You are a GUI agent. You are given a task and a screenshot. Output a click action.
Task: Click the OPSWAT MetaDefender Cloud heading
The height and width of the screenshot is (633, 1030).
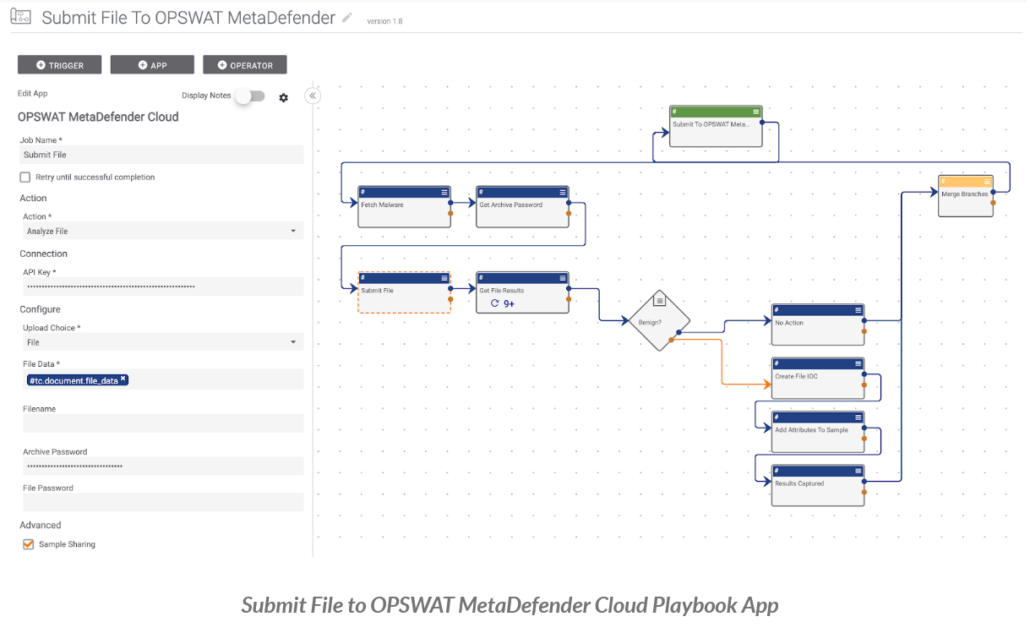(x=98, y=117)
